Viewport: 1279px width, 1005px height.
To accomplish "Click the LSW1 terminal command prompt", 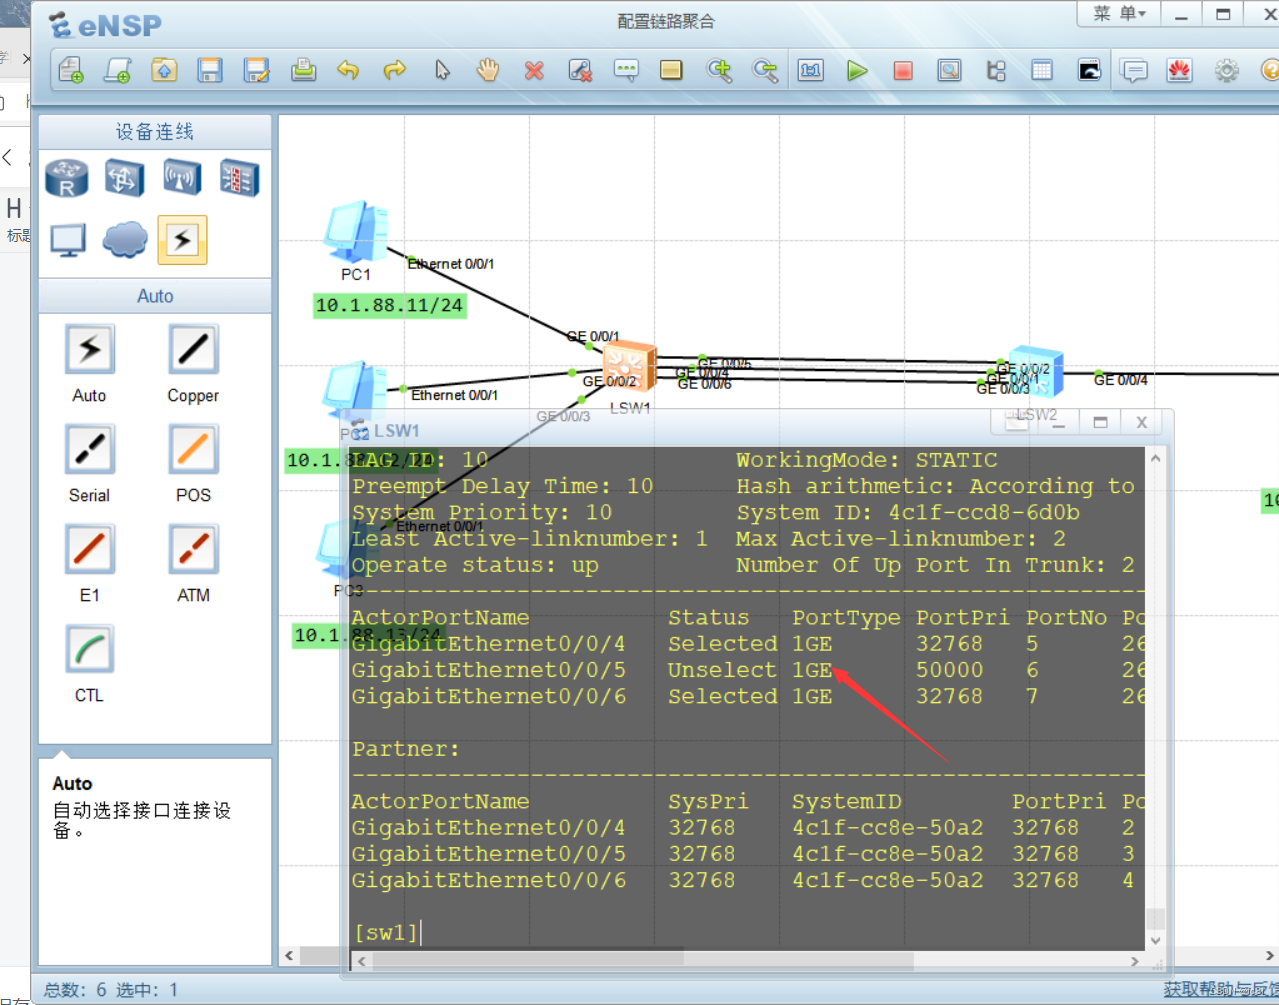I will click(386, 932).
